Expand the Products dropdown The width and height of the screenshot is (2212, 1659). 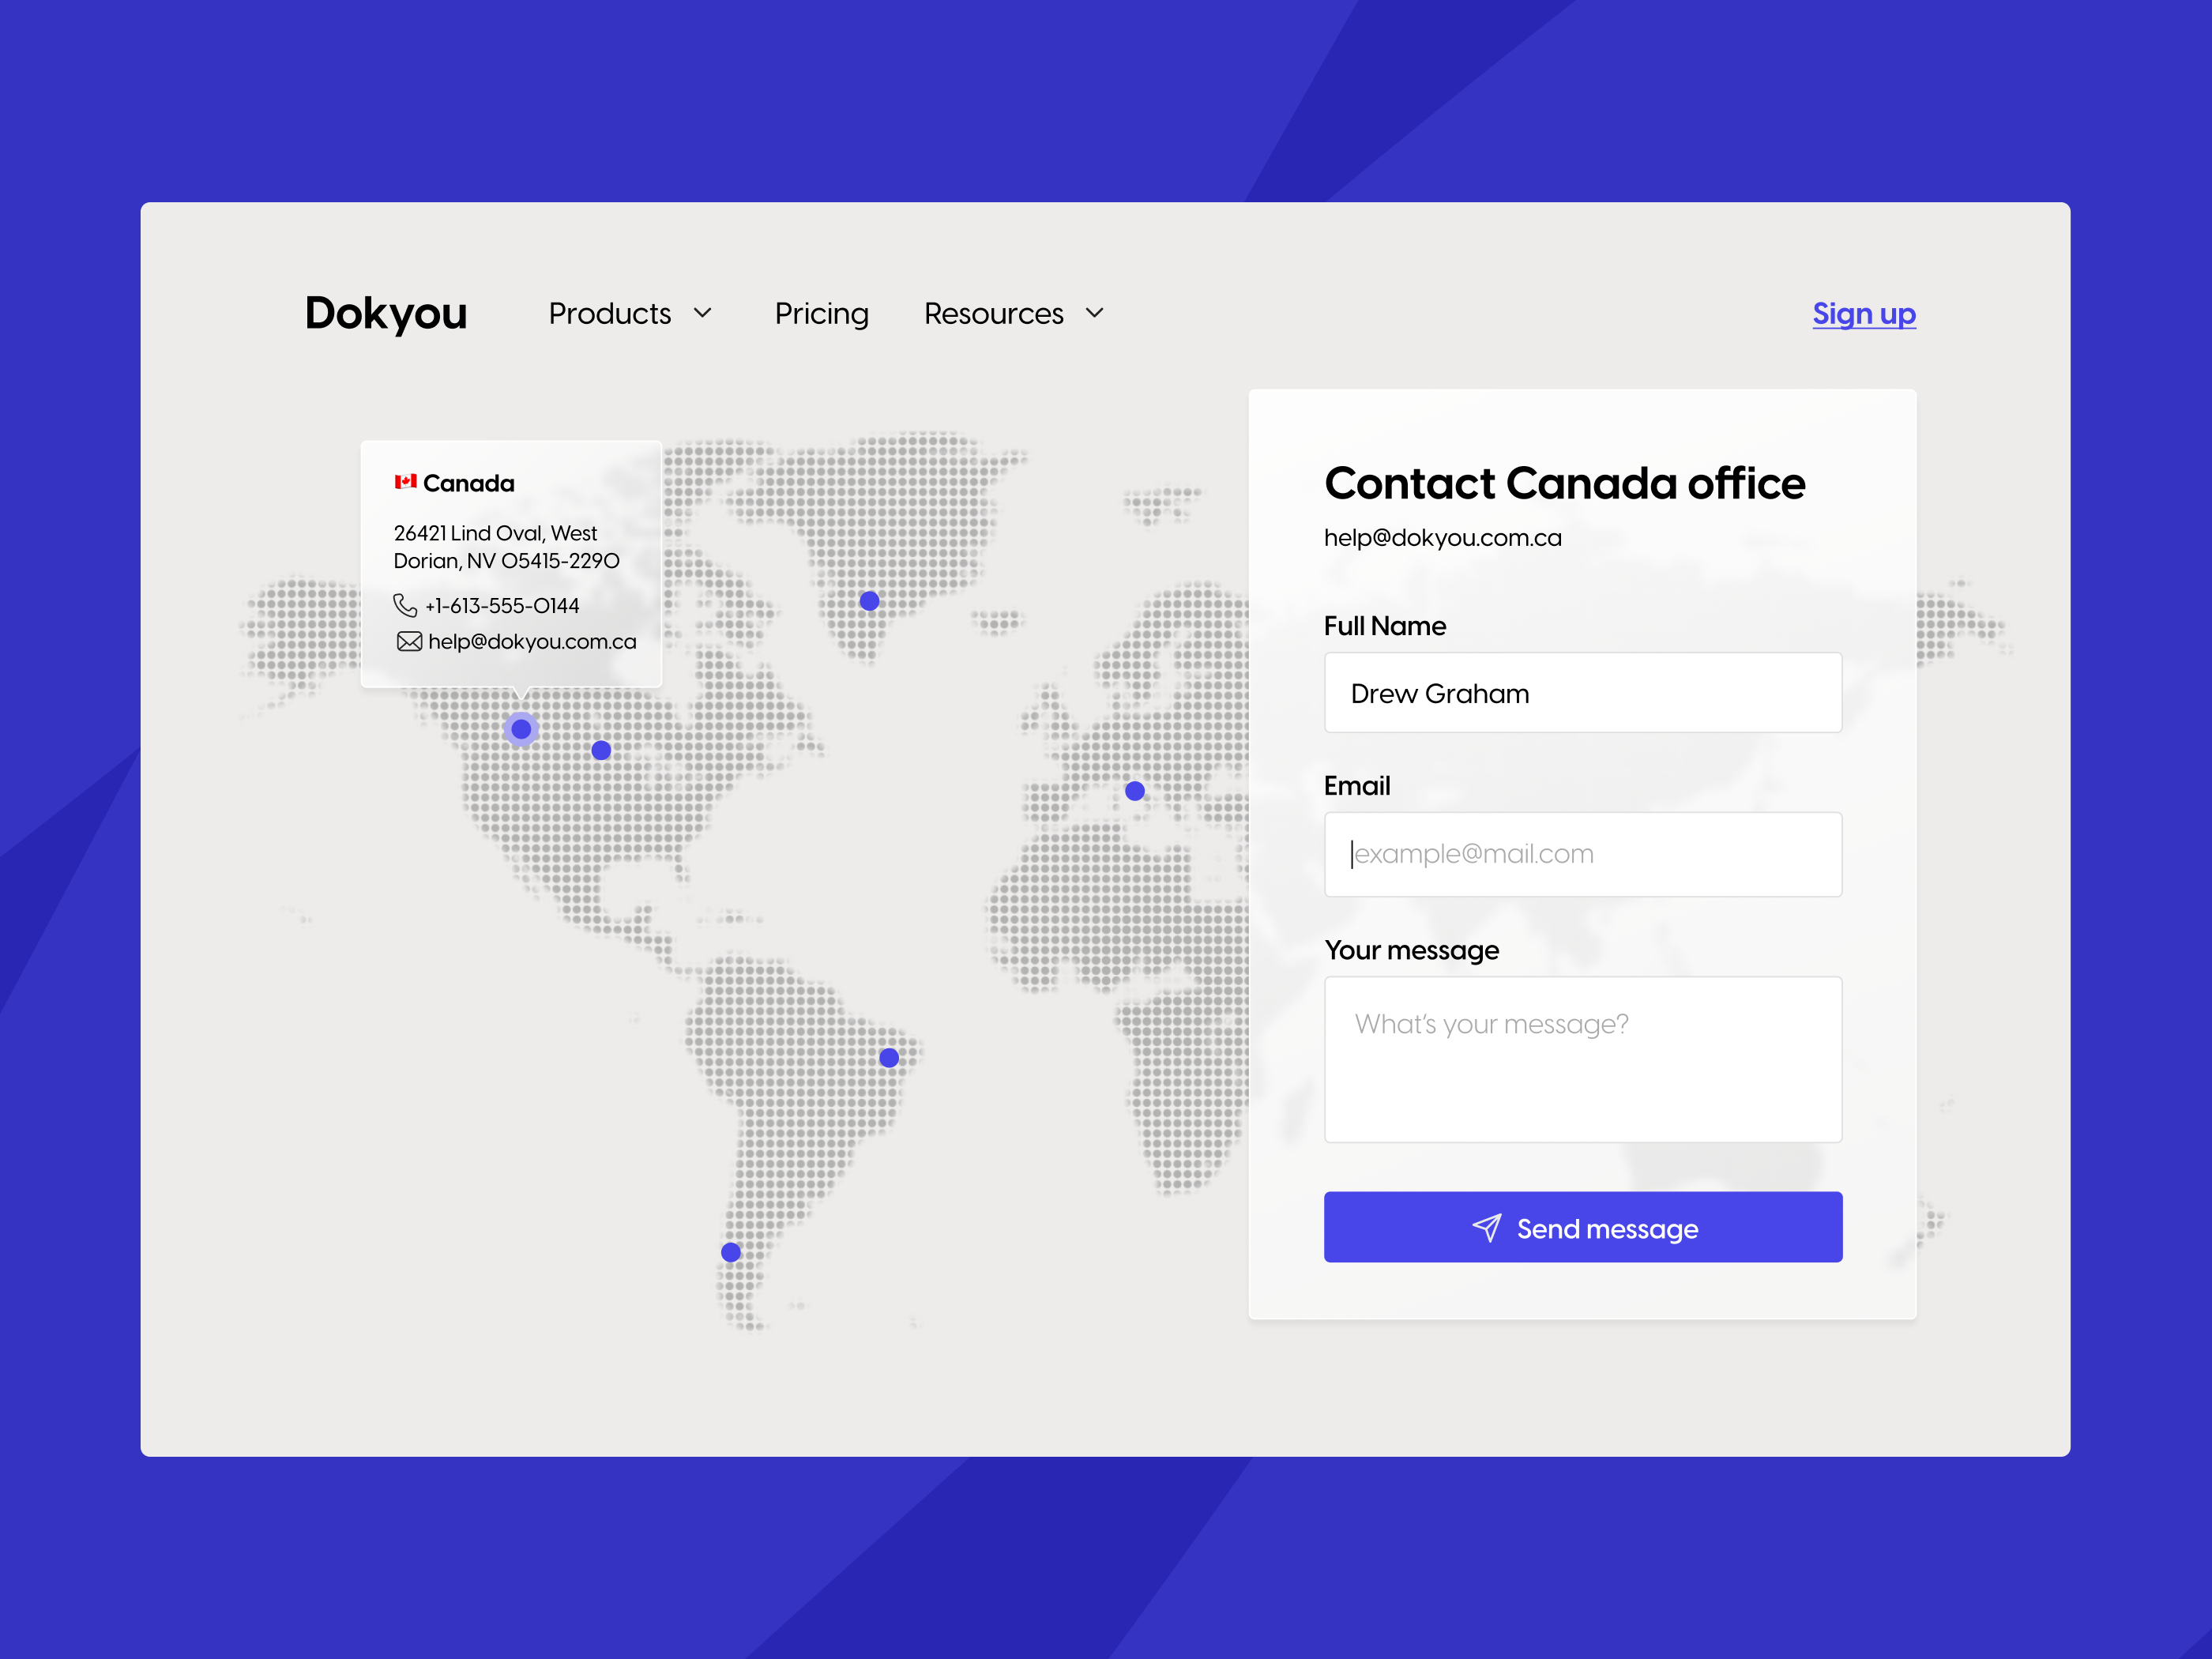coord(631,313)
